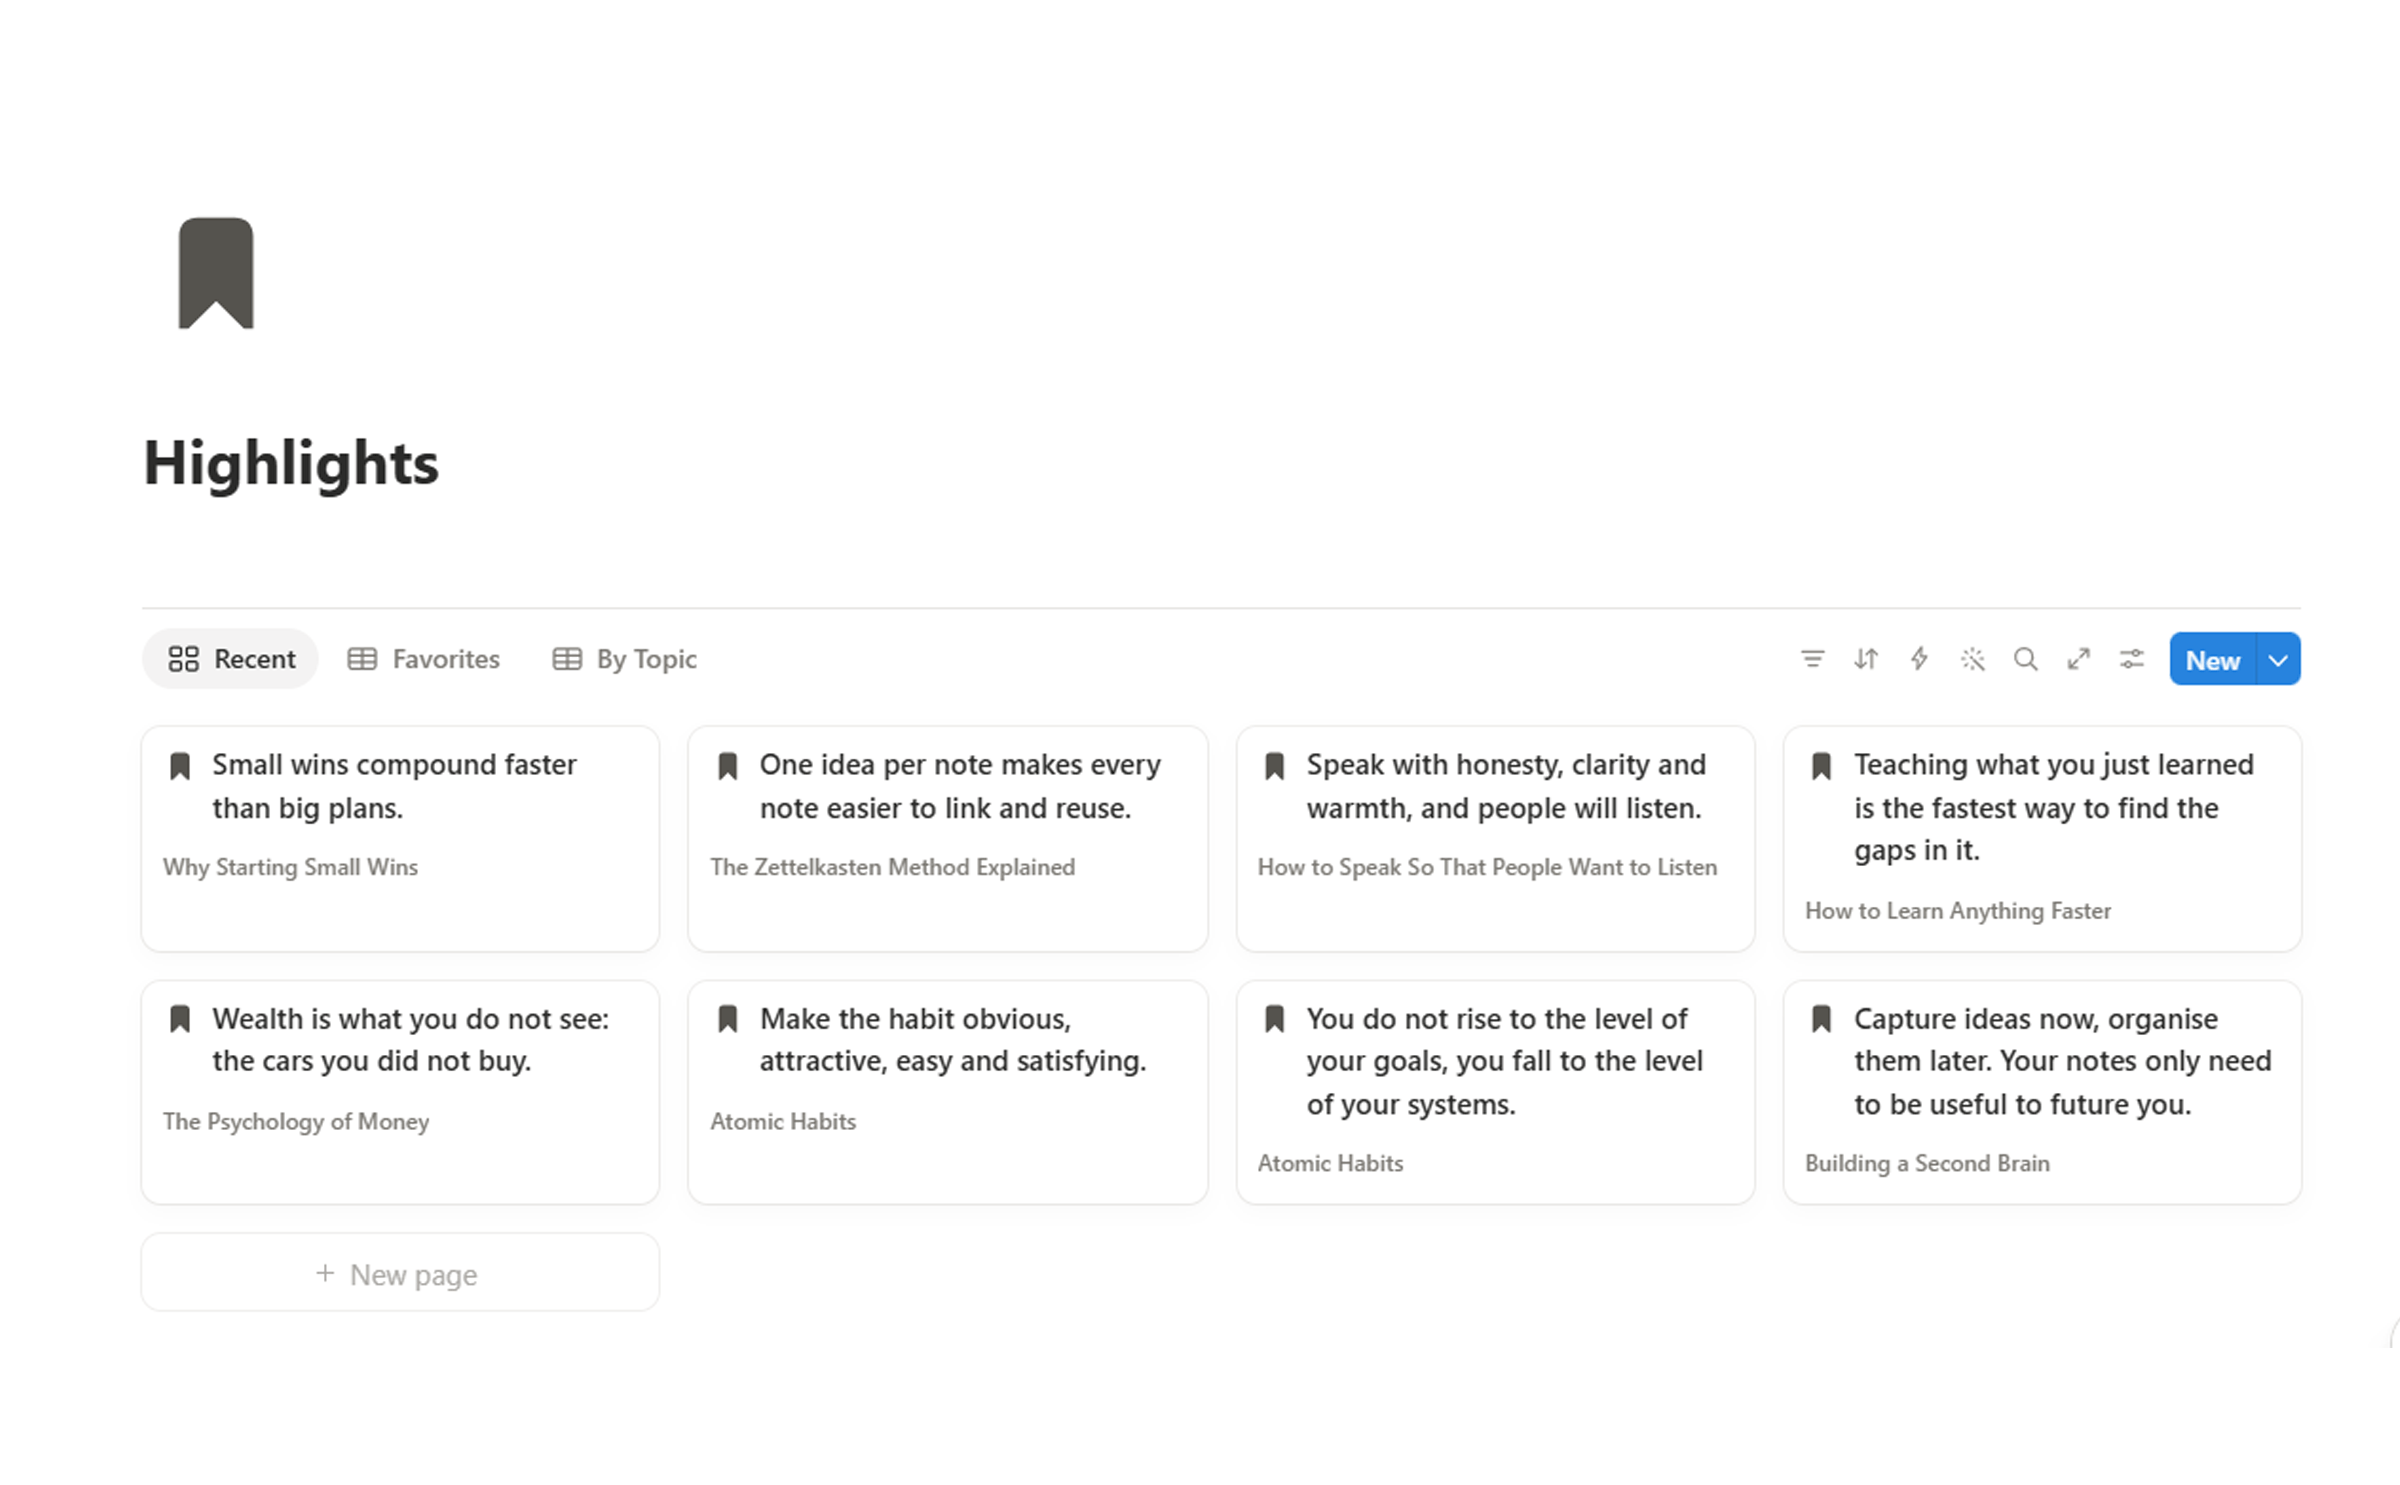Click bookmark icon on Small wins compound card

pyautogui.click(x=180, y=767)
